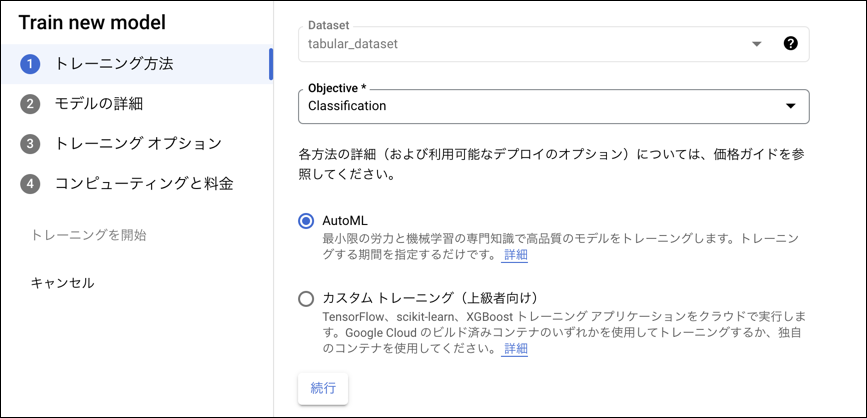The image size is (867, 418).
Task: Select the カスタム トレーニング radio button
Action: 306,298
